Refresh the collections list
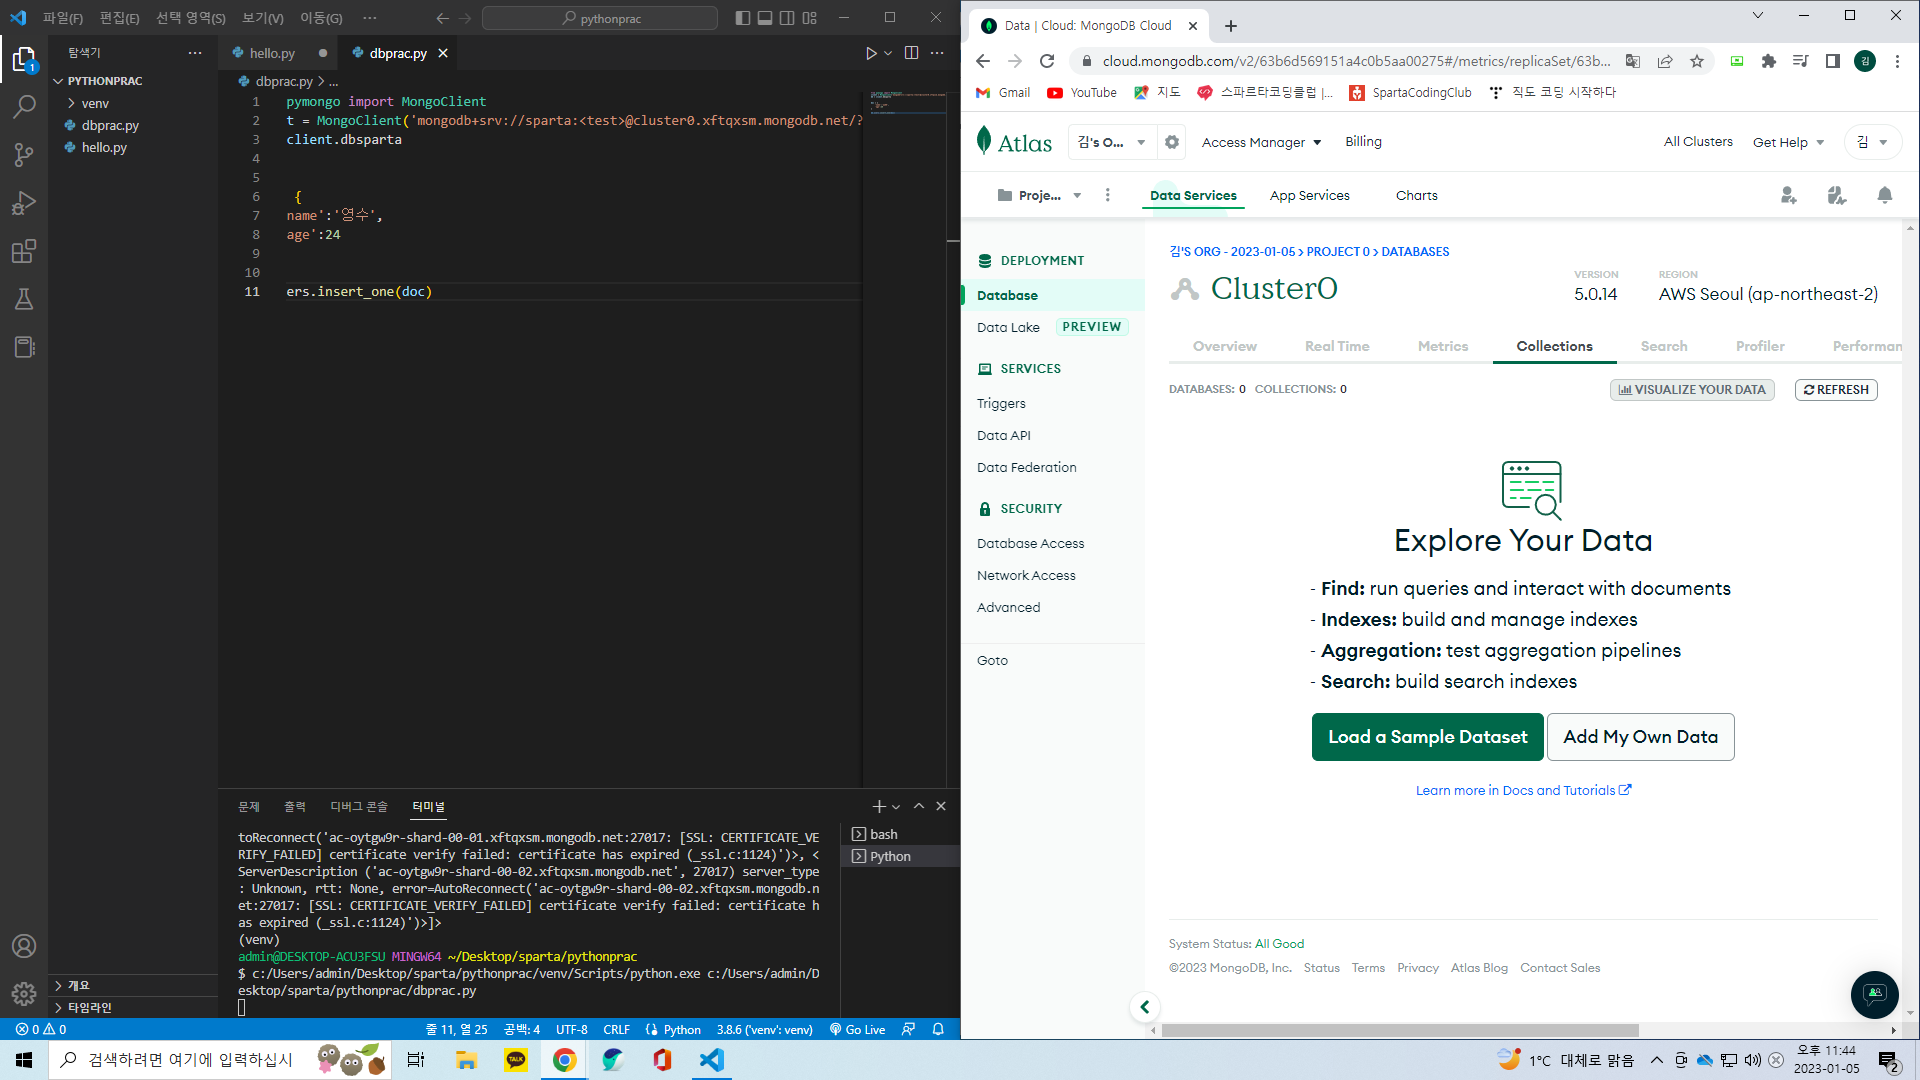The height and width of the screenshot is (1080, 1920). coord(1836,390)
